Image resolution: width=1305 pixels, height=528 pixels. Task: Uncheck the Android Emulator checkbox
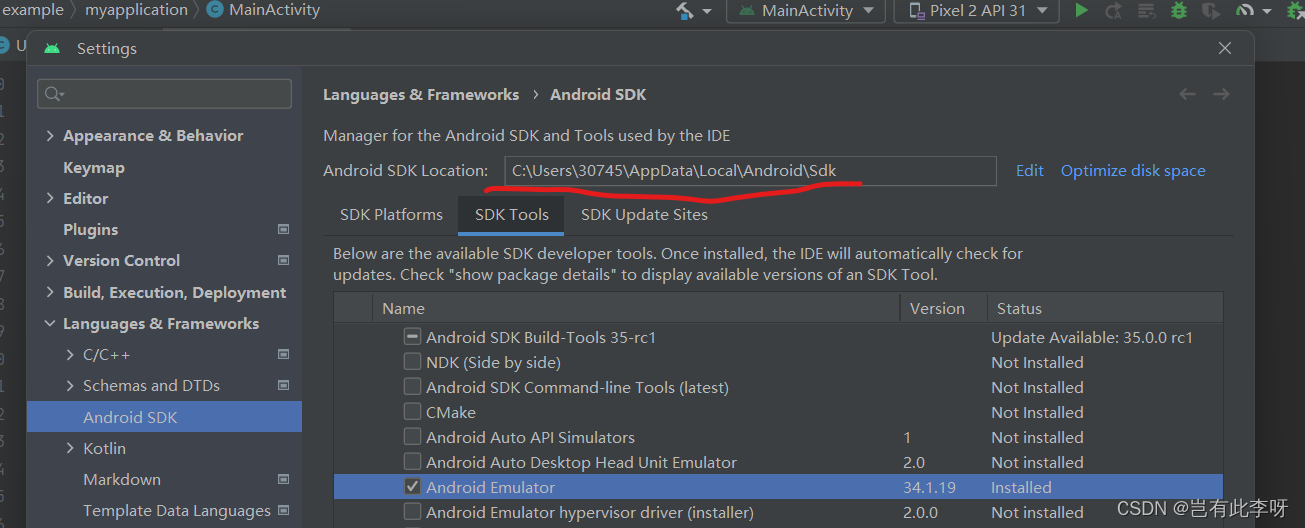pos(412,487)
